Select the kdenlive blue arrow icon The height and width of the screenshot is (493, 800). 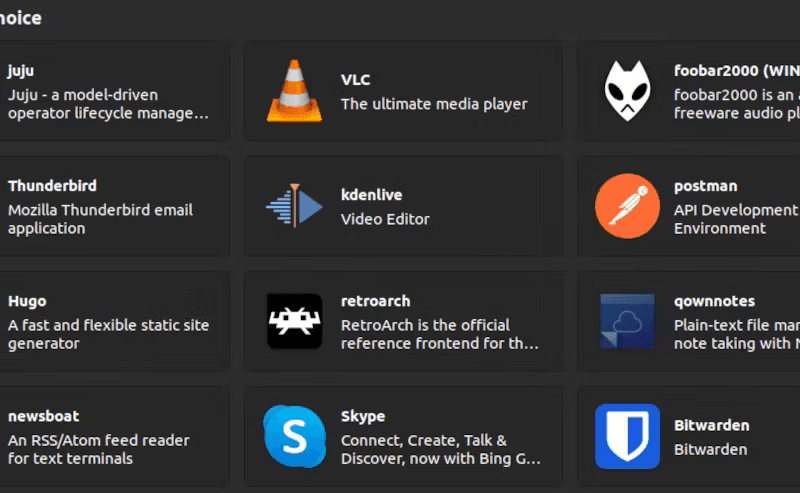(x=294, y=206)
